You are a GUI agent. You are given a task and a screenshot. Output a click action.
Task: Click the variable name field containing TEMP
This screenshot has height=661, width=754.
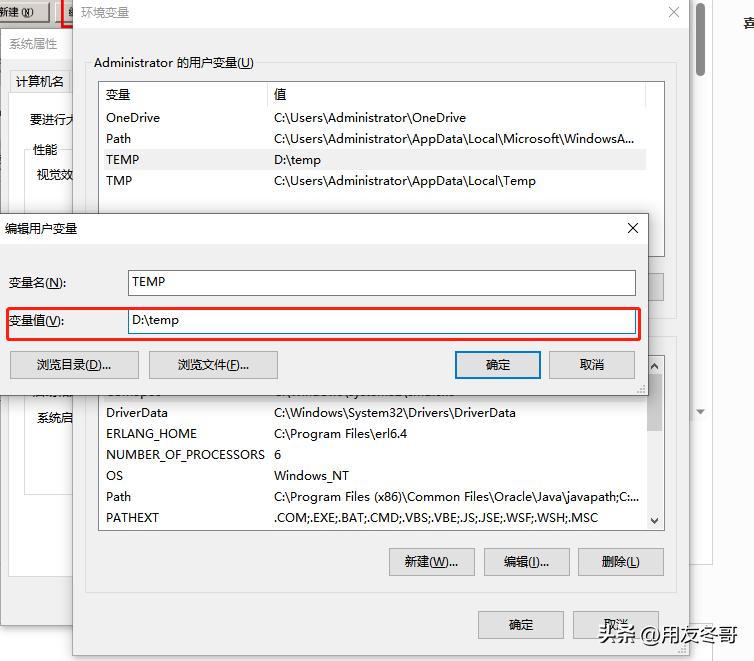[x=381, y=283]
